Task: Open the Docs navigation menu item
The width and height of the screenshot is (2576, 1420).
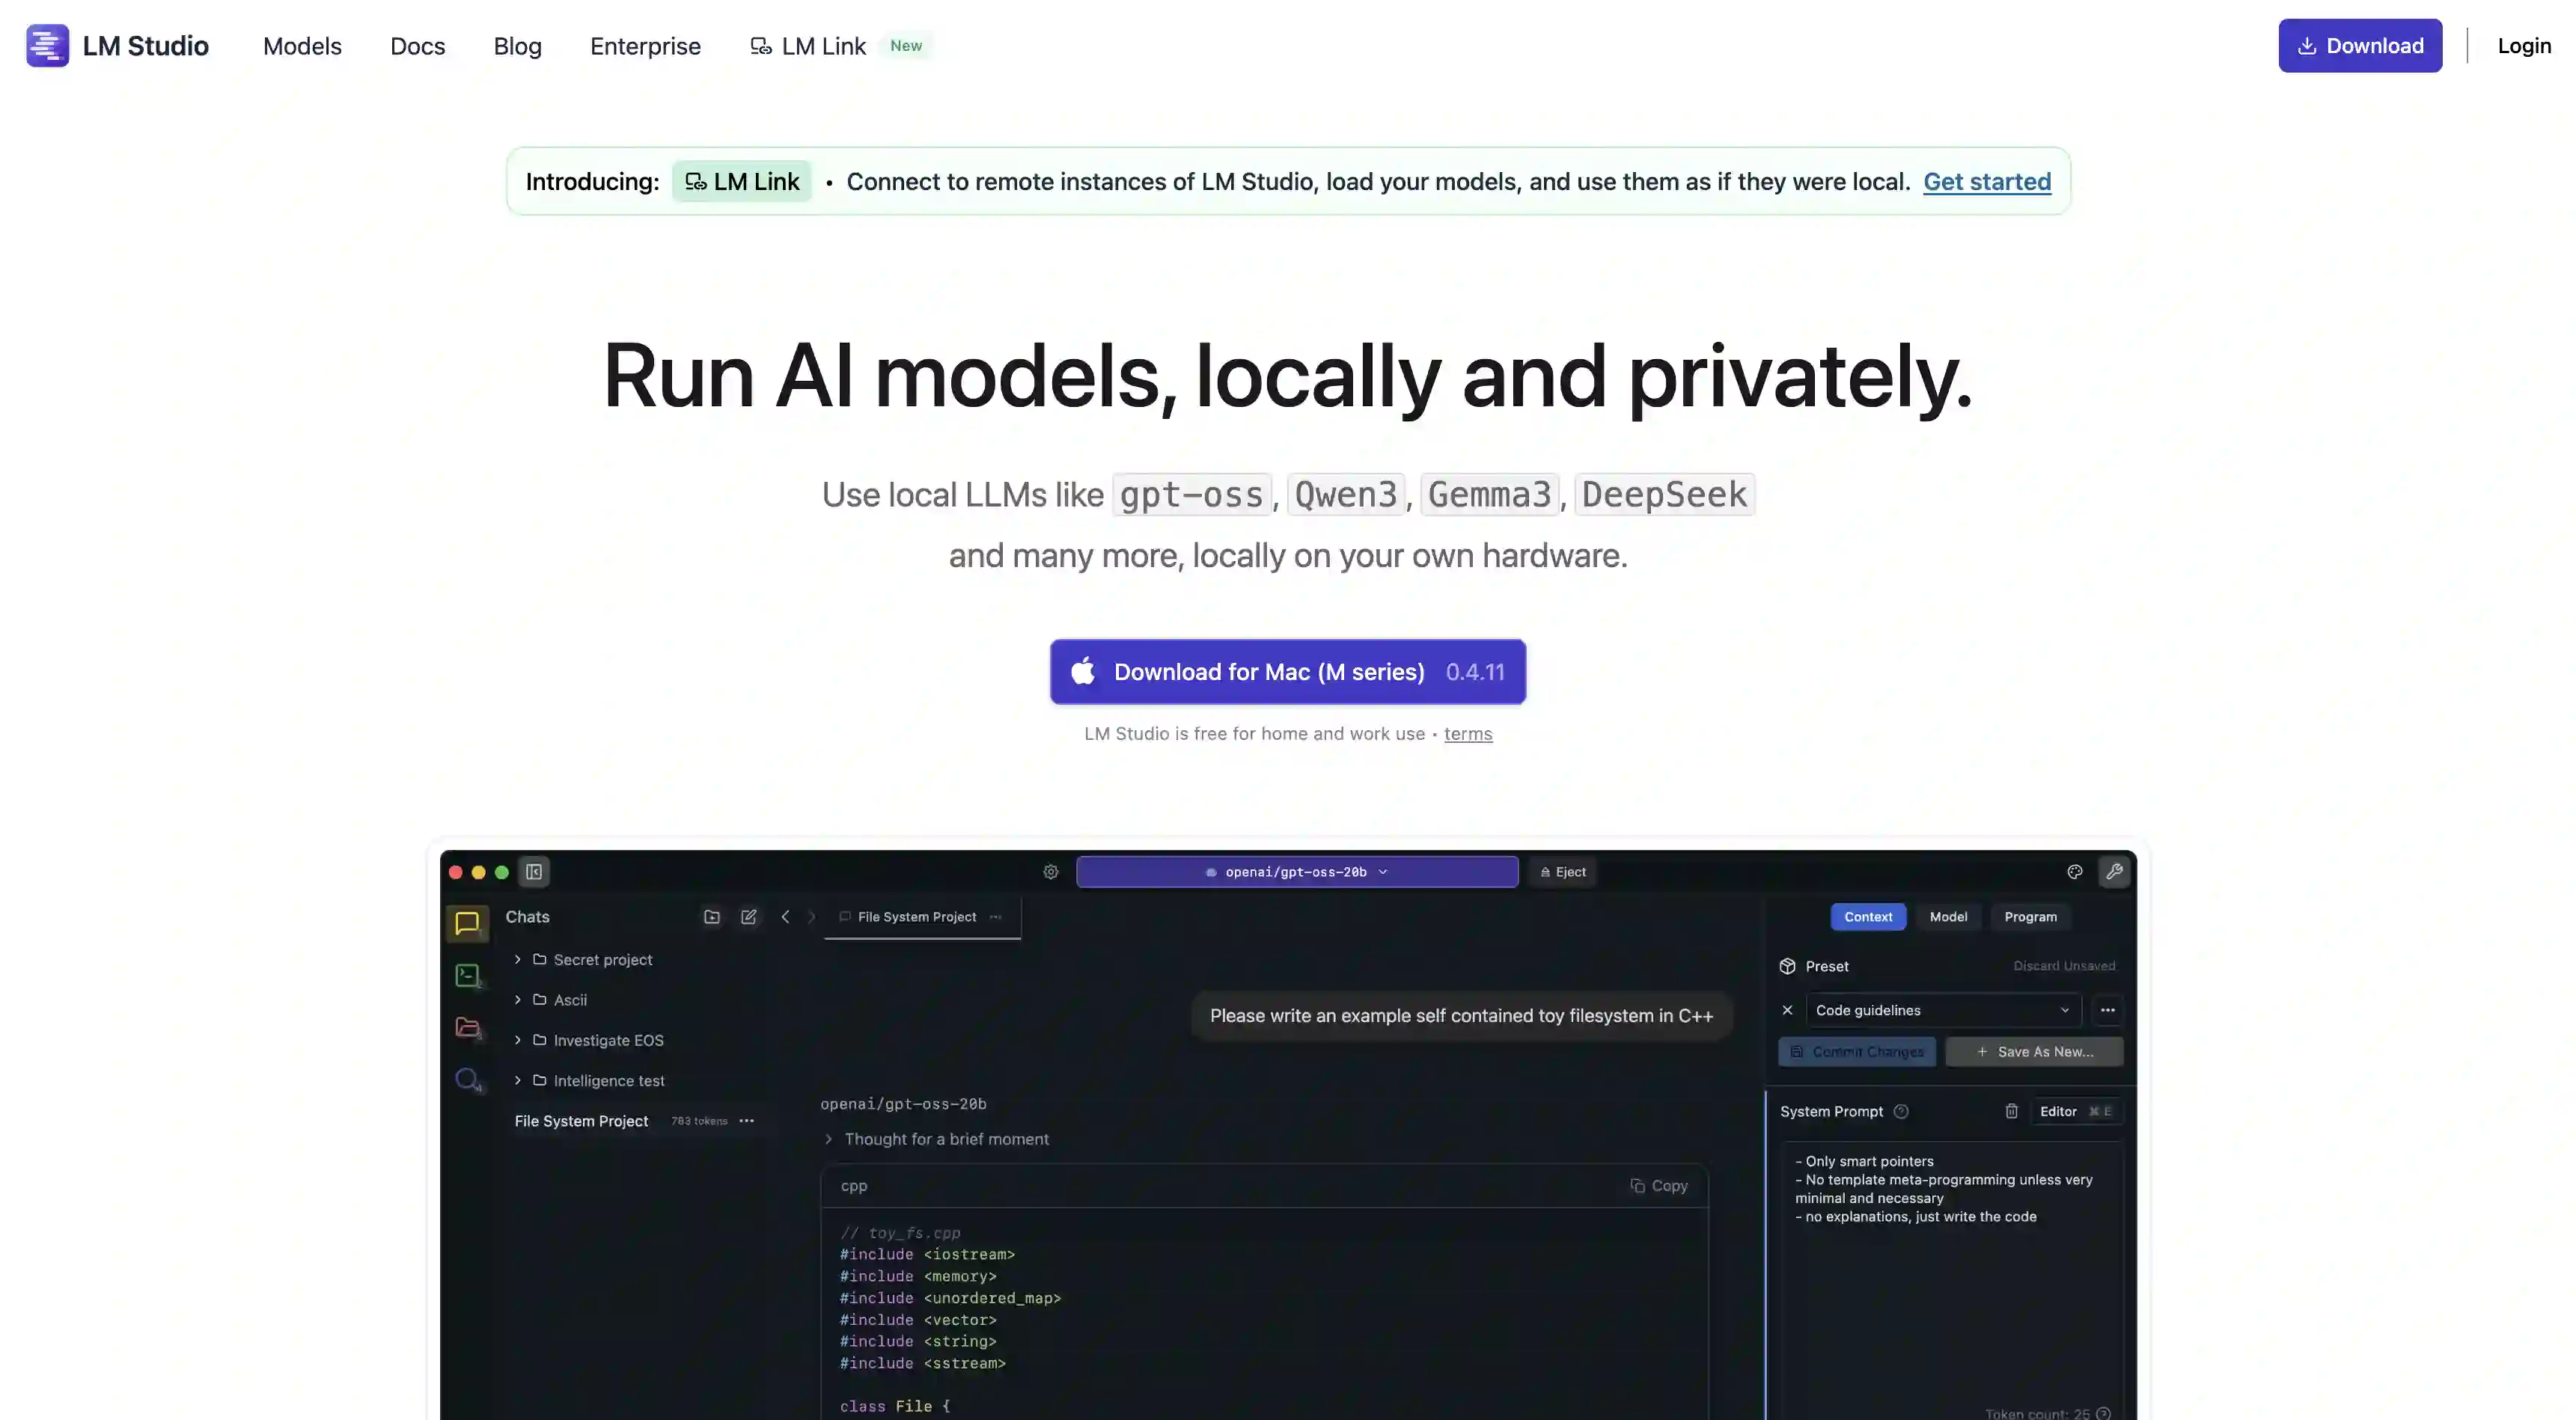Action: [x=417, y=46]
